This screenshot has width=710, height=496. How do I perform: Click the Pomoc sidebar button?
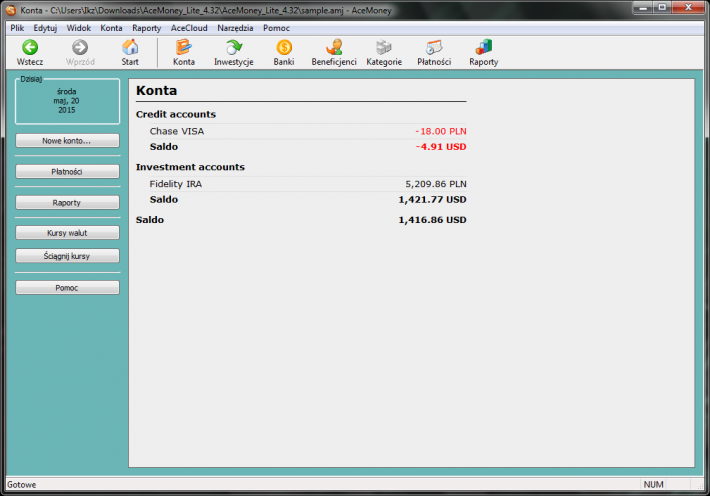pos(67,288)
